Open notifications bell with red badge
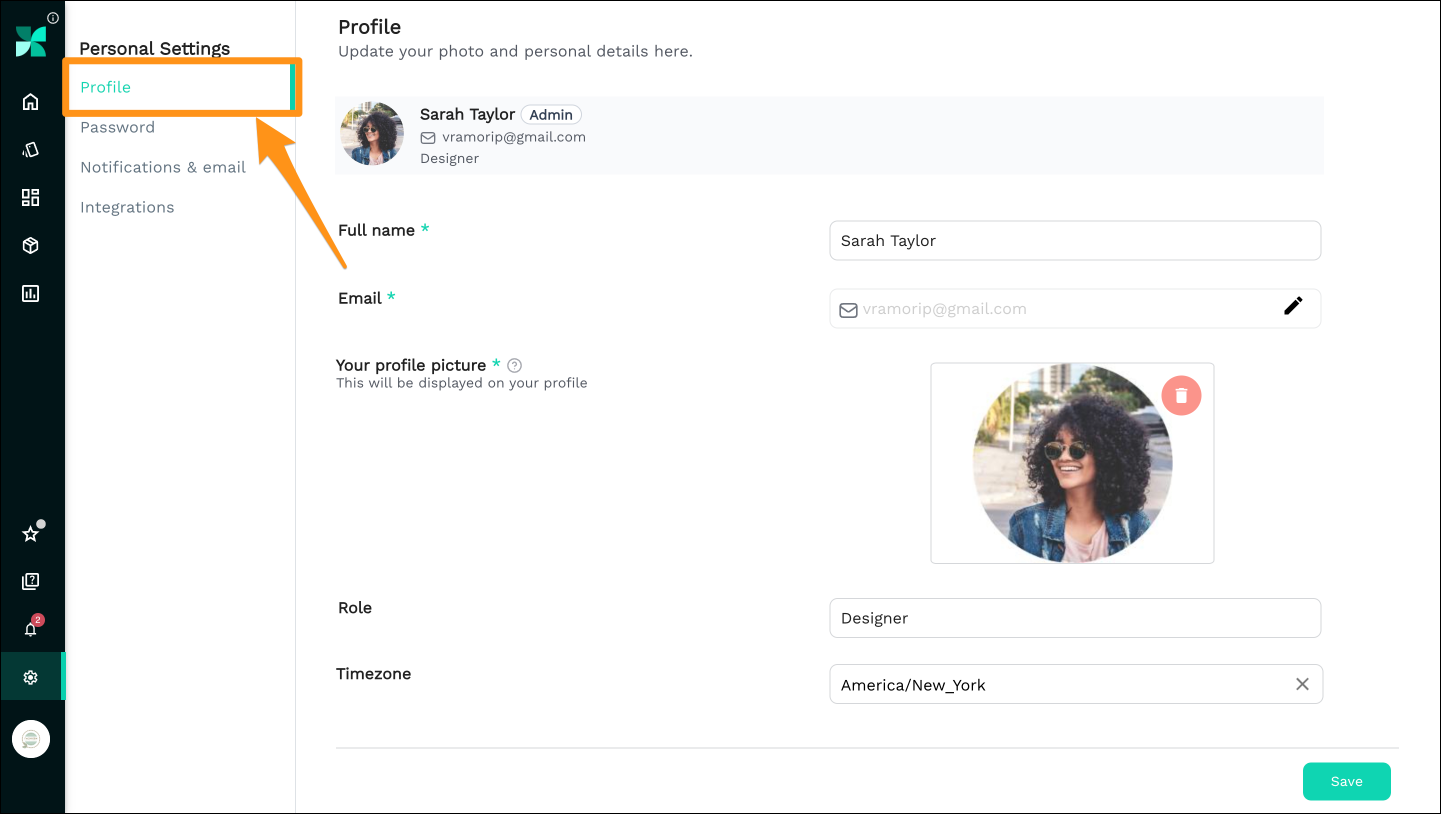1441x814 pixels. (31, 629)
